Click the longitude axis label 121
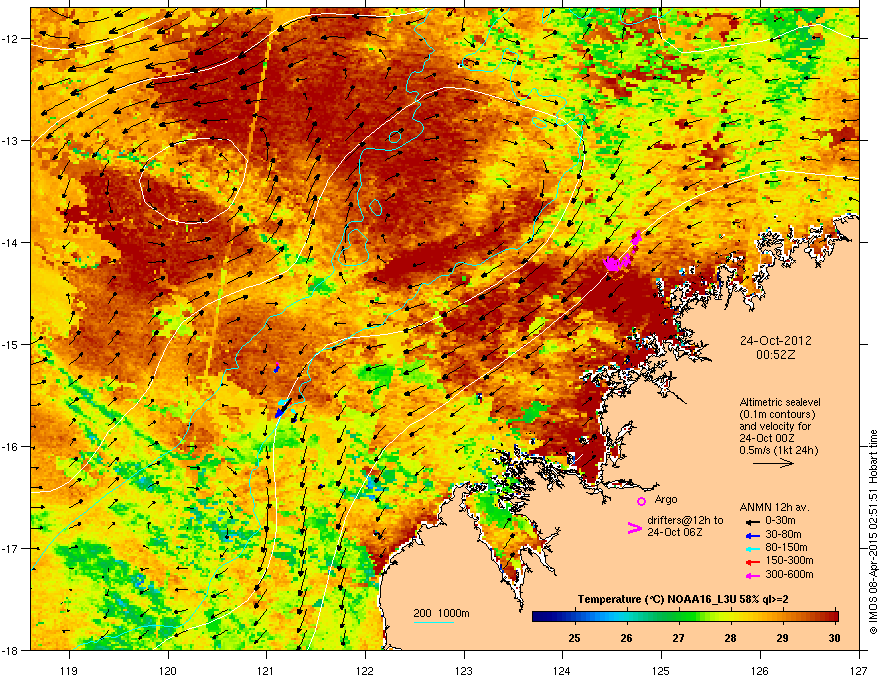Viewport: 880px width, 680px height. click(266, 671)
